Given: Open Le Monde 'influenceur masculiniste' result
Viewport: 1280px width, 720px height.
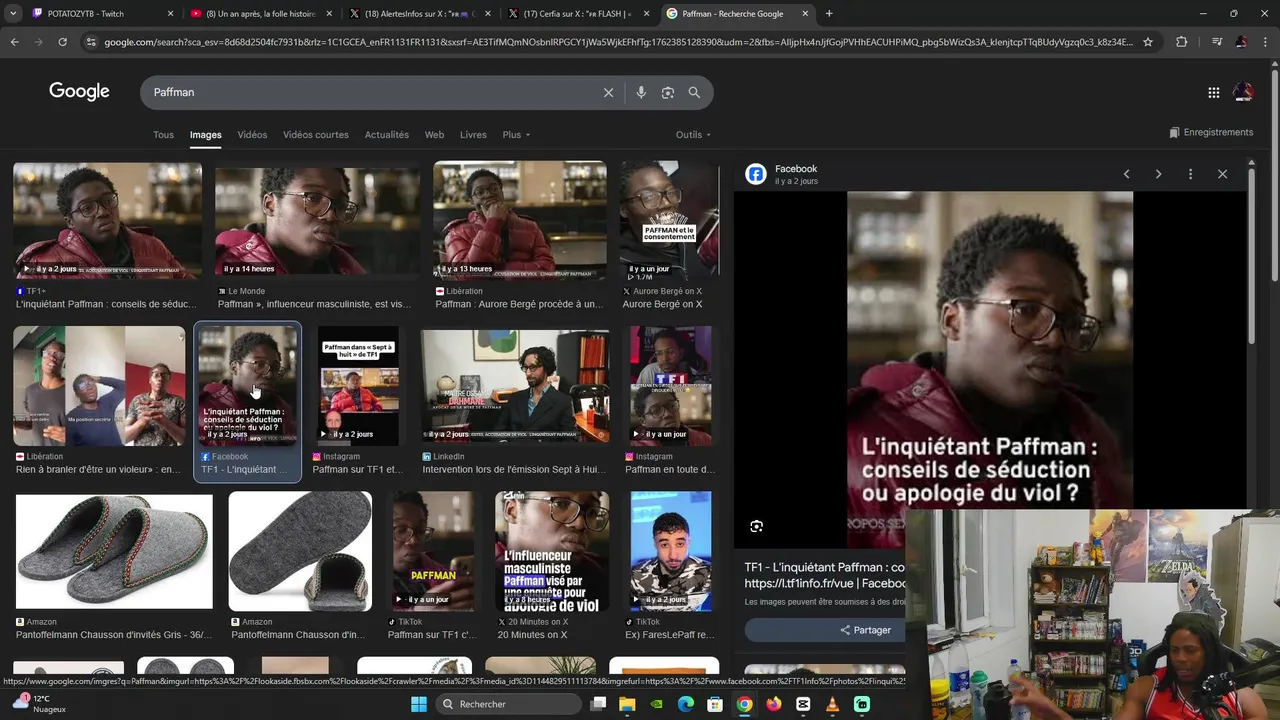Looking at the screenshot, I should pyautogui.click(x=314, y=304).
